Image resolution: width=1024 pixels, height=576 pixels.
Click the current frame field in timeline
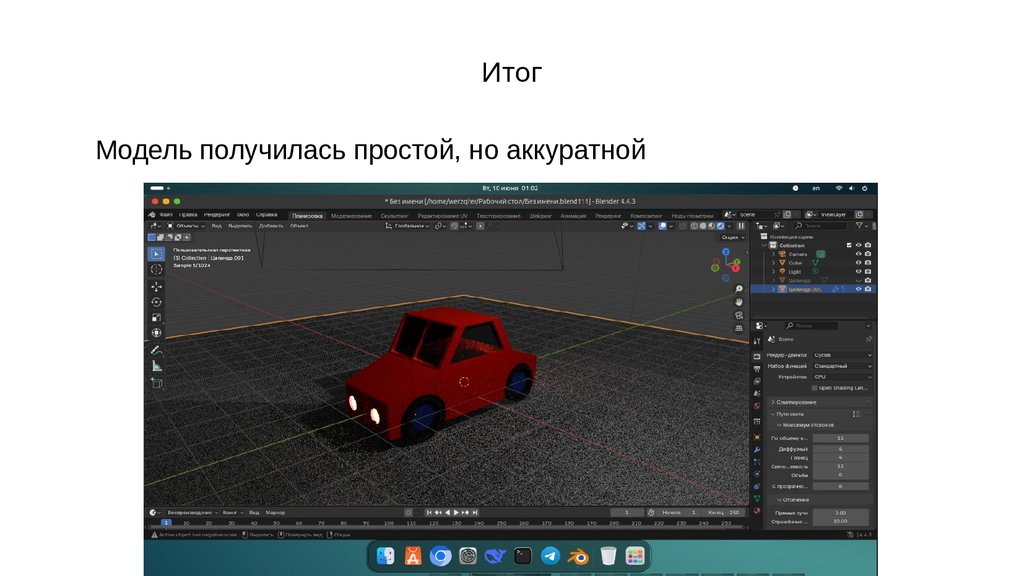pyautogui.click(x=627, y=512)
